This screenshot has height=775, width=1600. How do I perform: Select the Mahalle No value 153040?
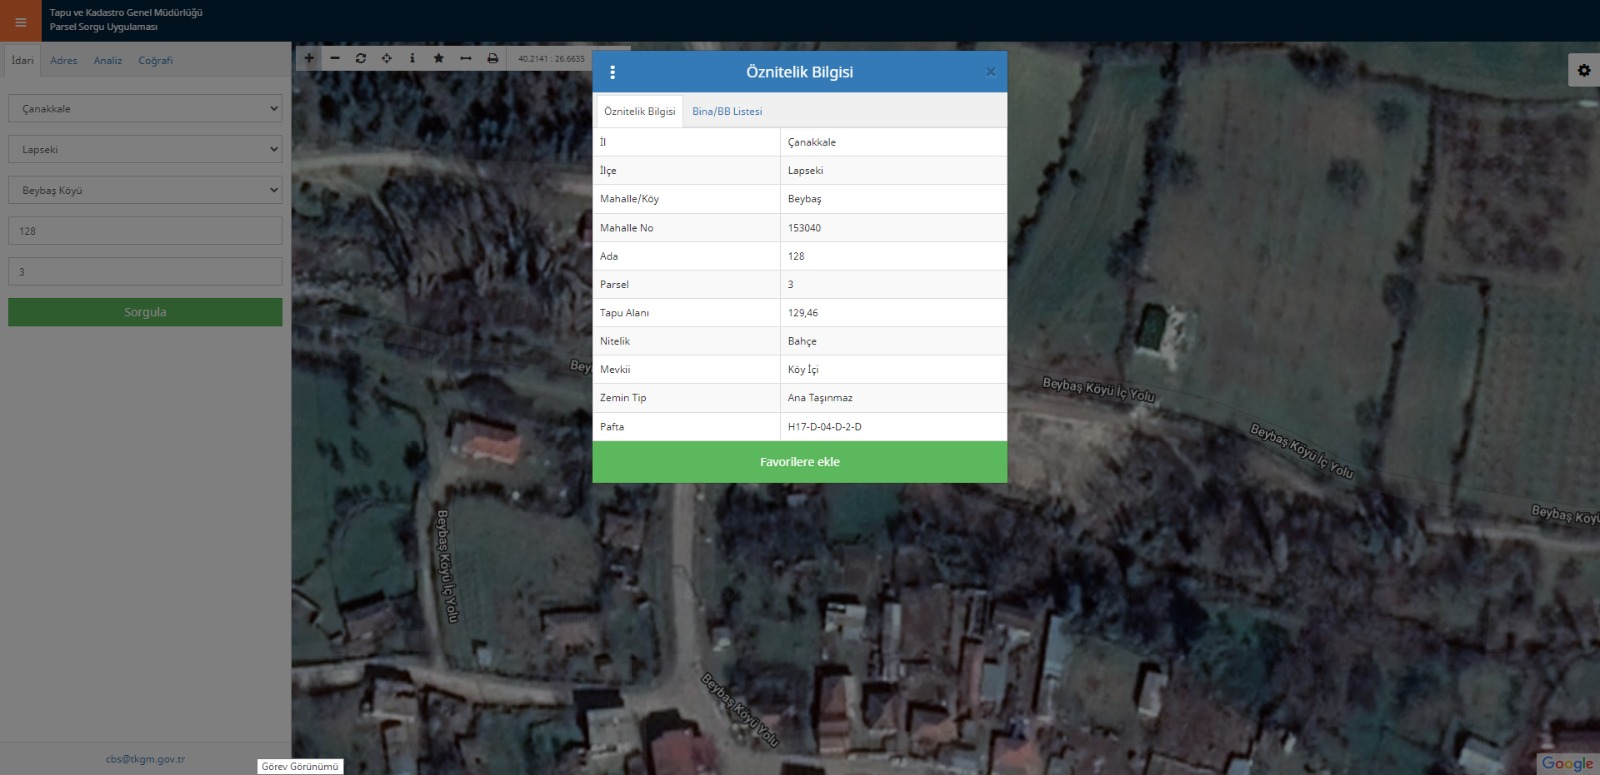point(804,228)
